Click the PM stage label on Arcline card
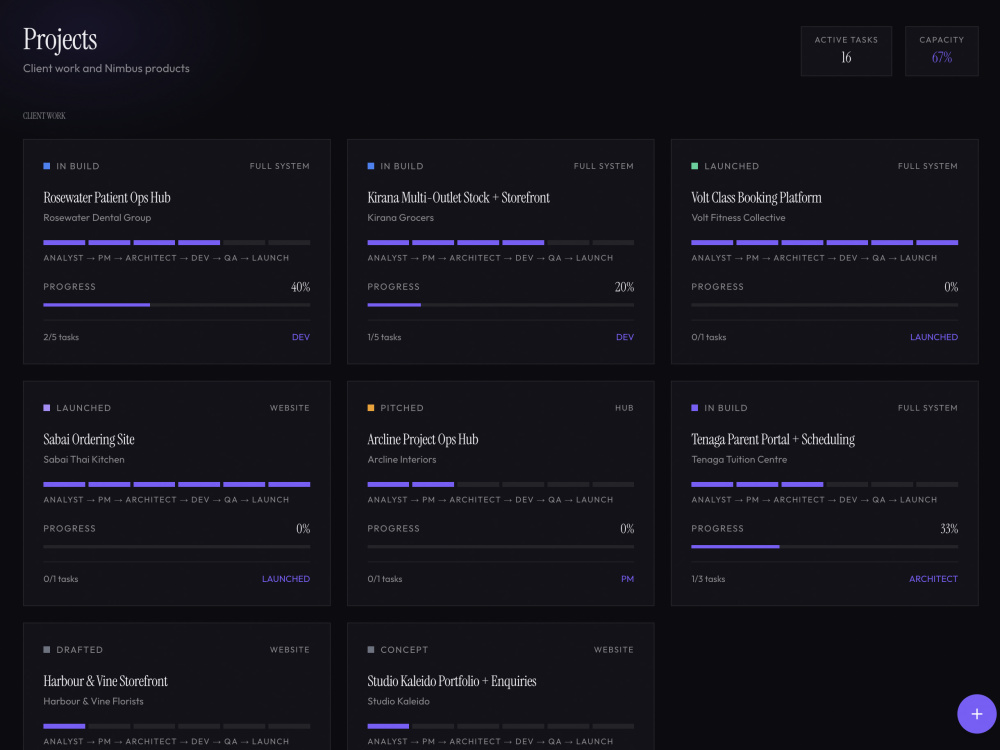1000x750 pixels. [x=628, y=578]
